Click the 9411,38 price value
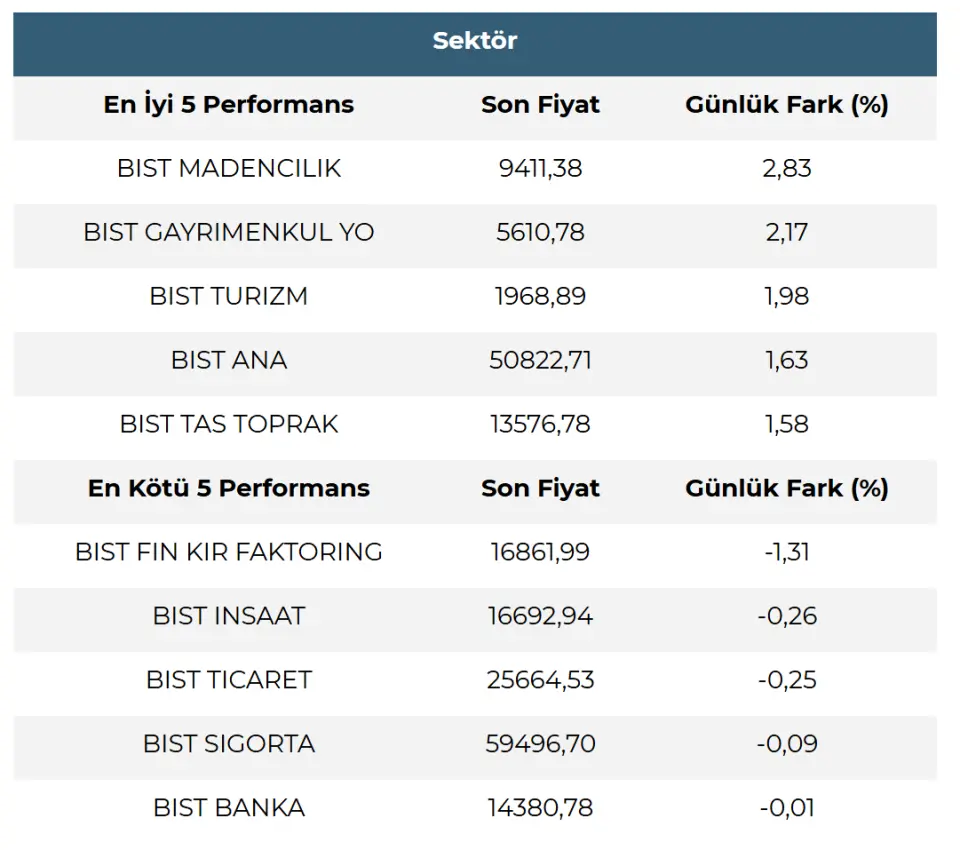Image resolution: width=960 pixels, height=850 pixels. coord(540,168)
